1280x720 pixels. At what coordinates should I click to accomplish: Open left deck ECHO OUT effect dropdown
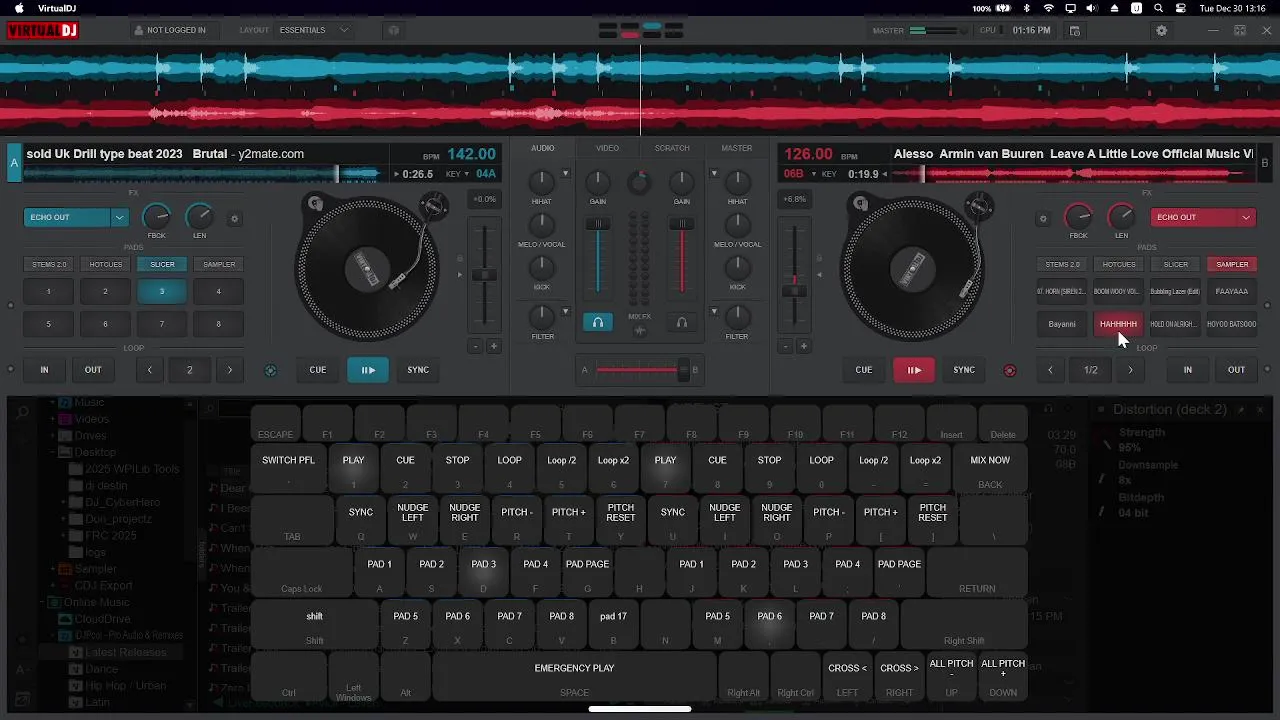click(x=120, y=217)
